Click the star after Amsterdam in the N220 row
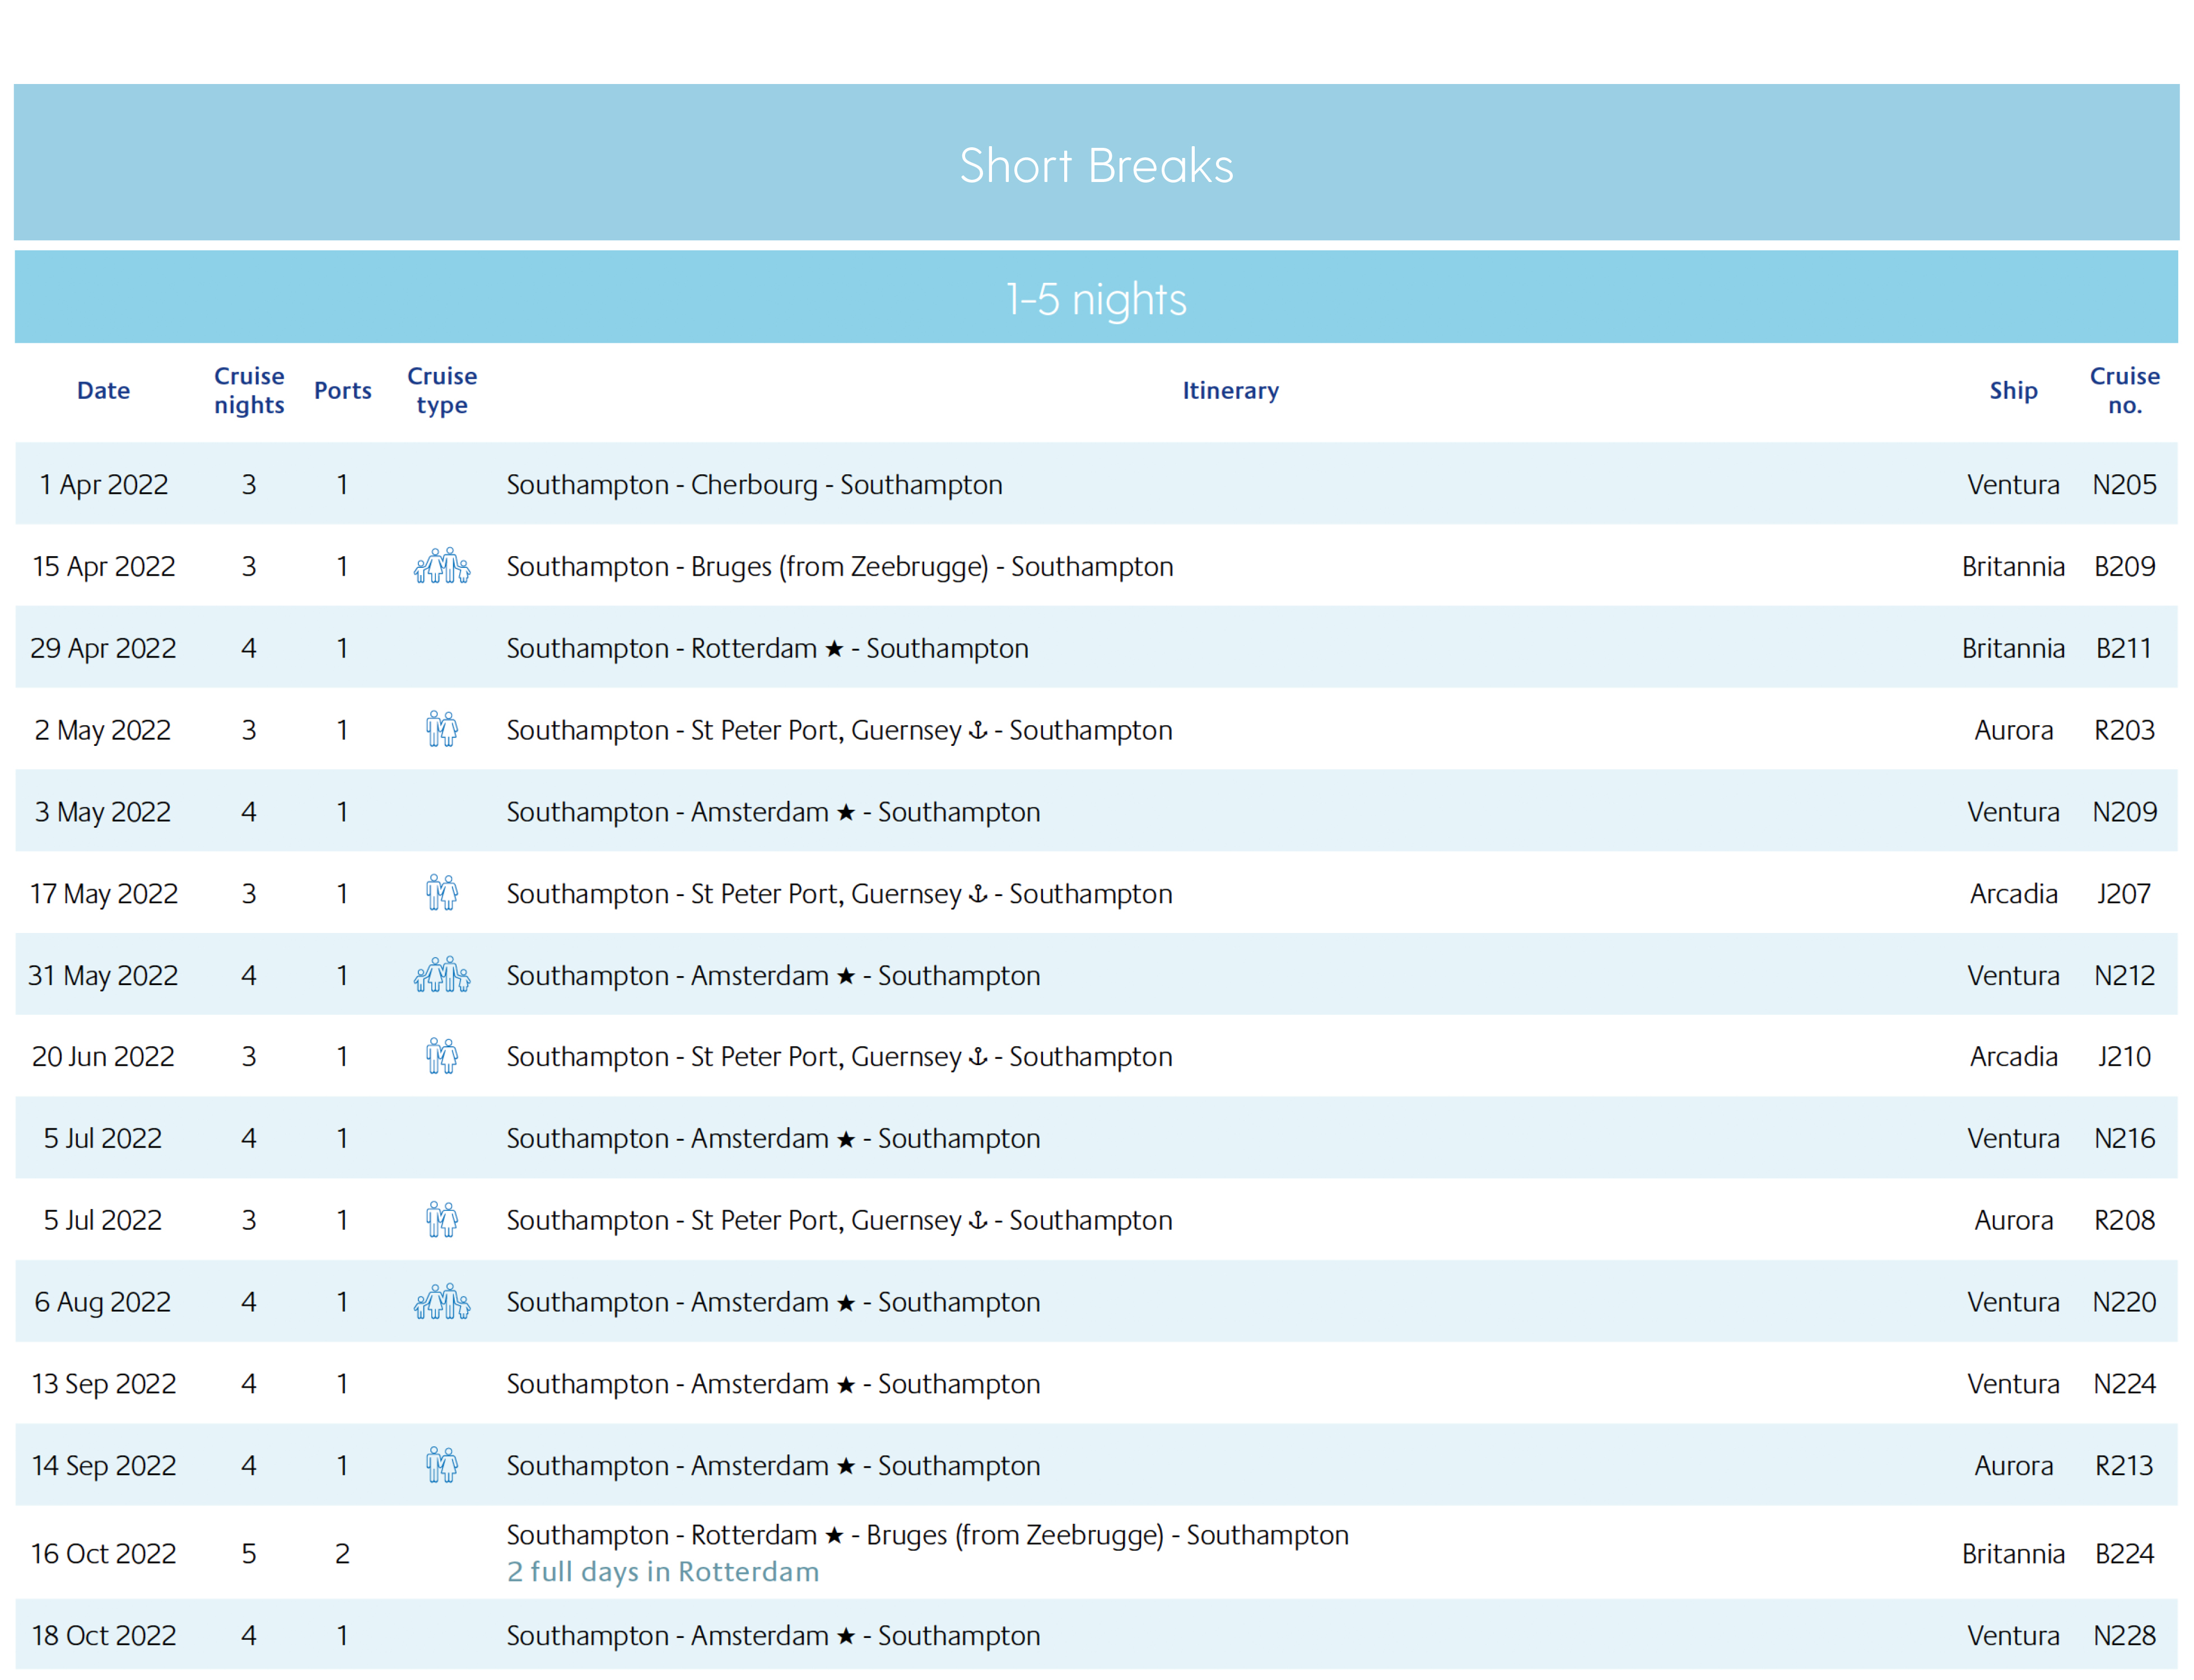Viewport: 2194px width, 1680px height. (x=846, y=1303)
